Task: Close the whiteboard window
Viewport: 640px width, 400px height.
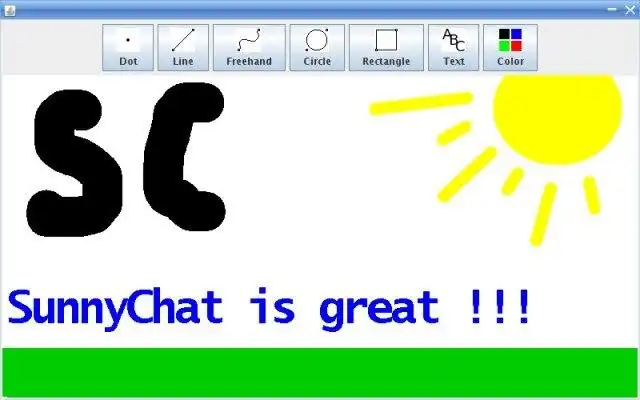Action: [x=630, y=10]
